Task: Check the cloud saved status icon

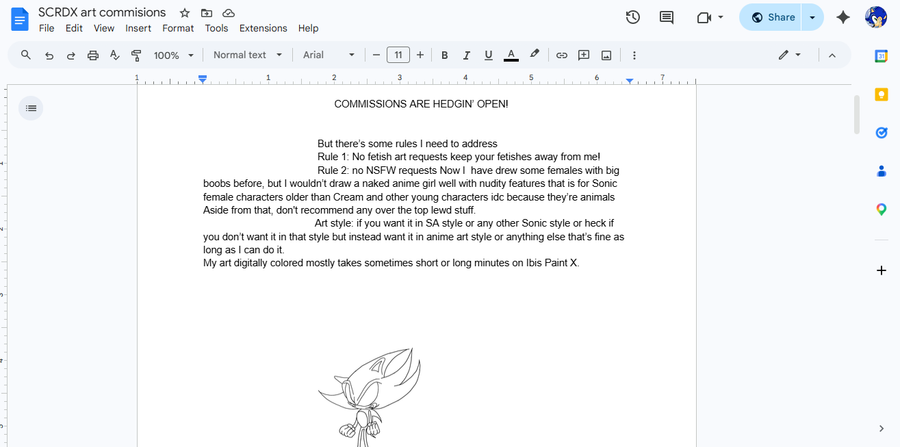Action: (228, 13)
